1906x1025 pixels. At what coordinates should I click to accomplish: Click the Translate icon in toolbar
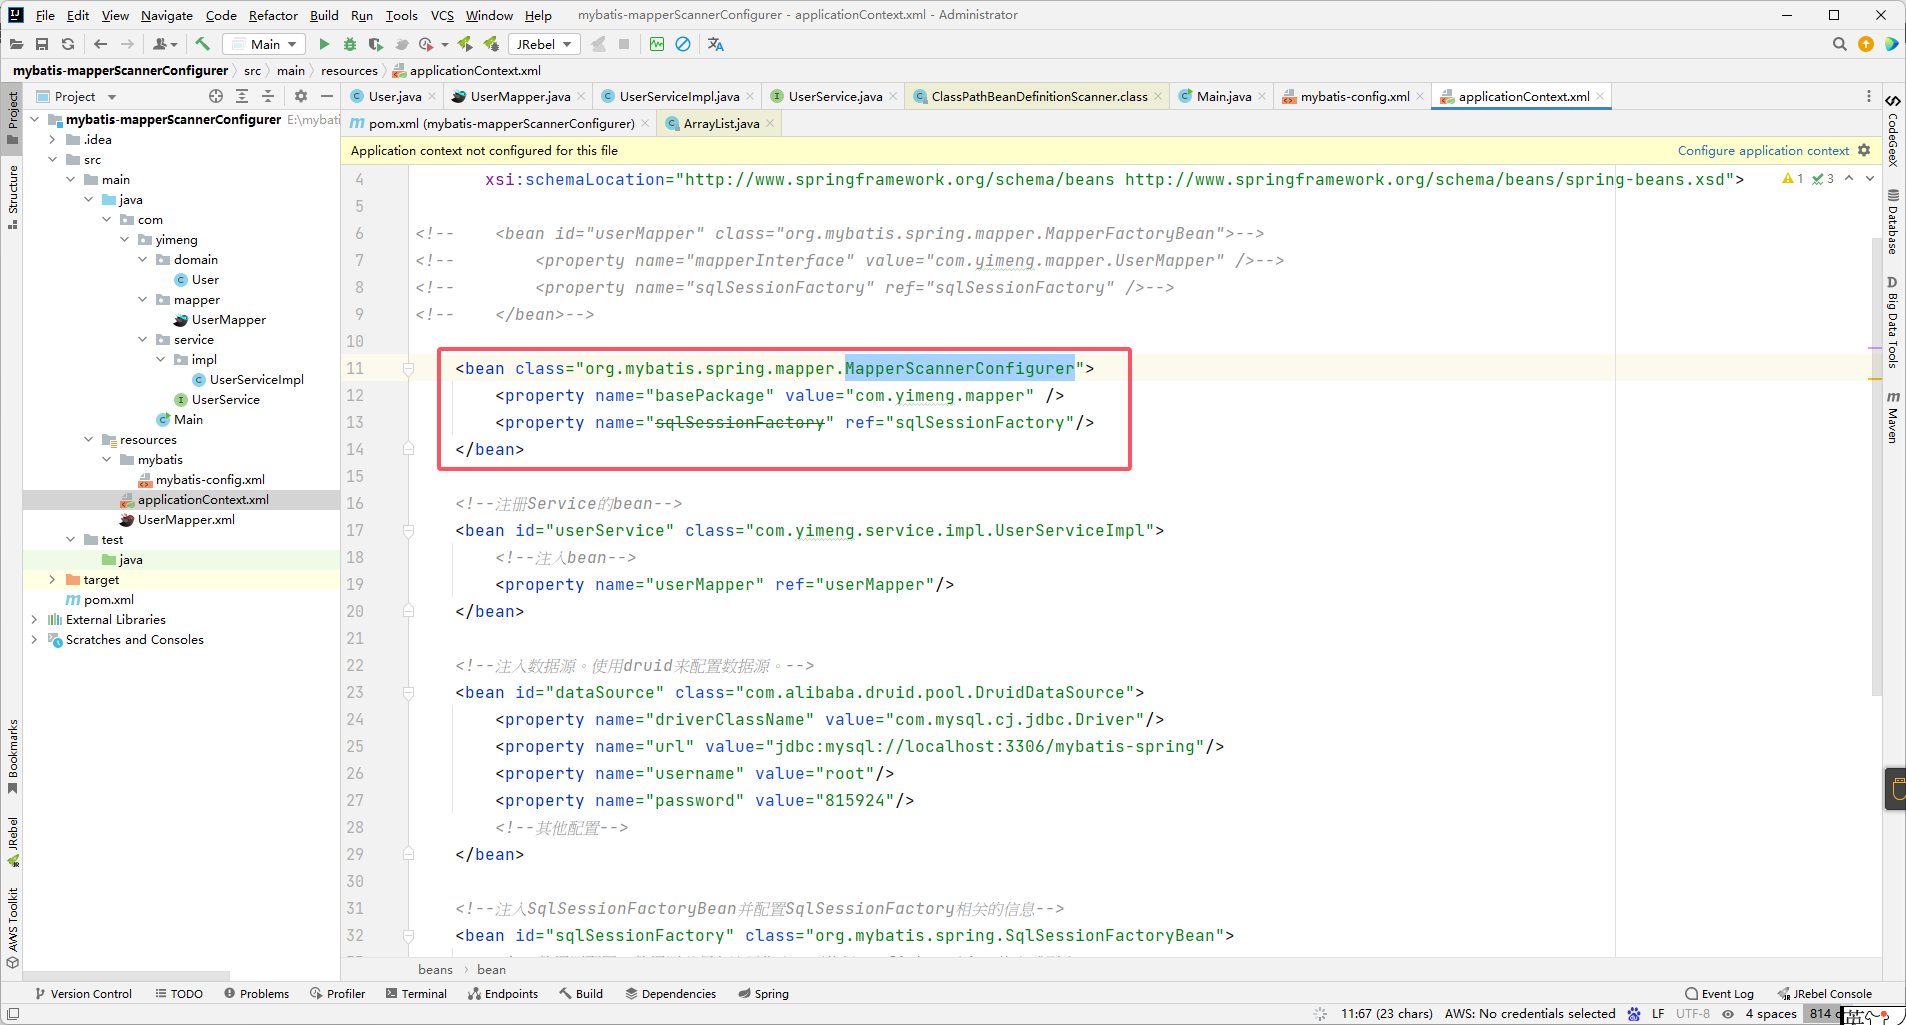tap(715, 44)
